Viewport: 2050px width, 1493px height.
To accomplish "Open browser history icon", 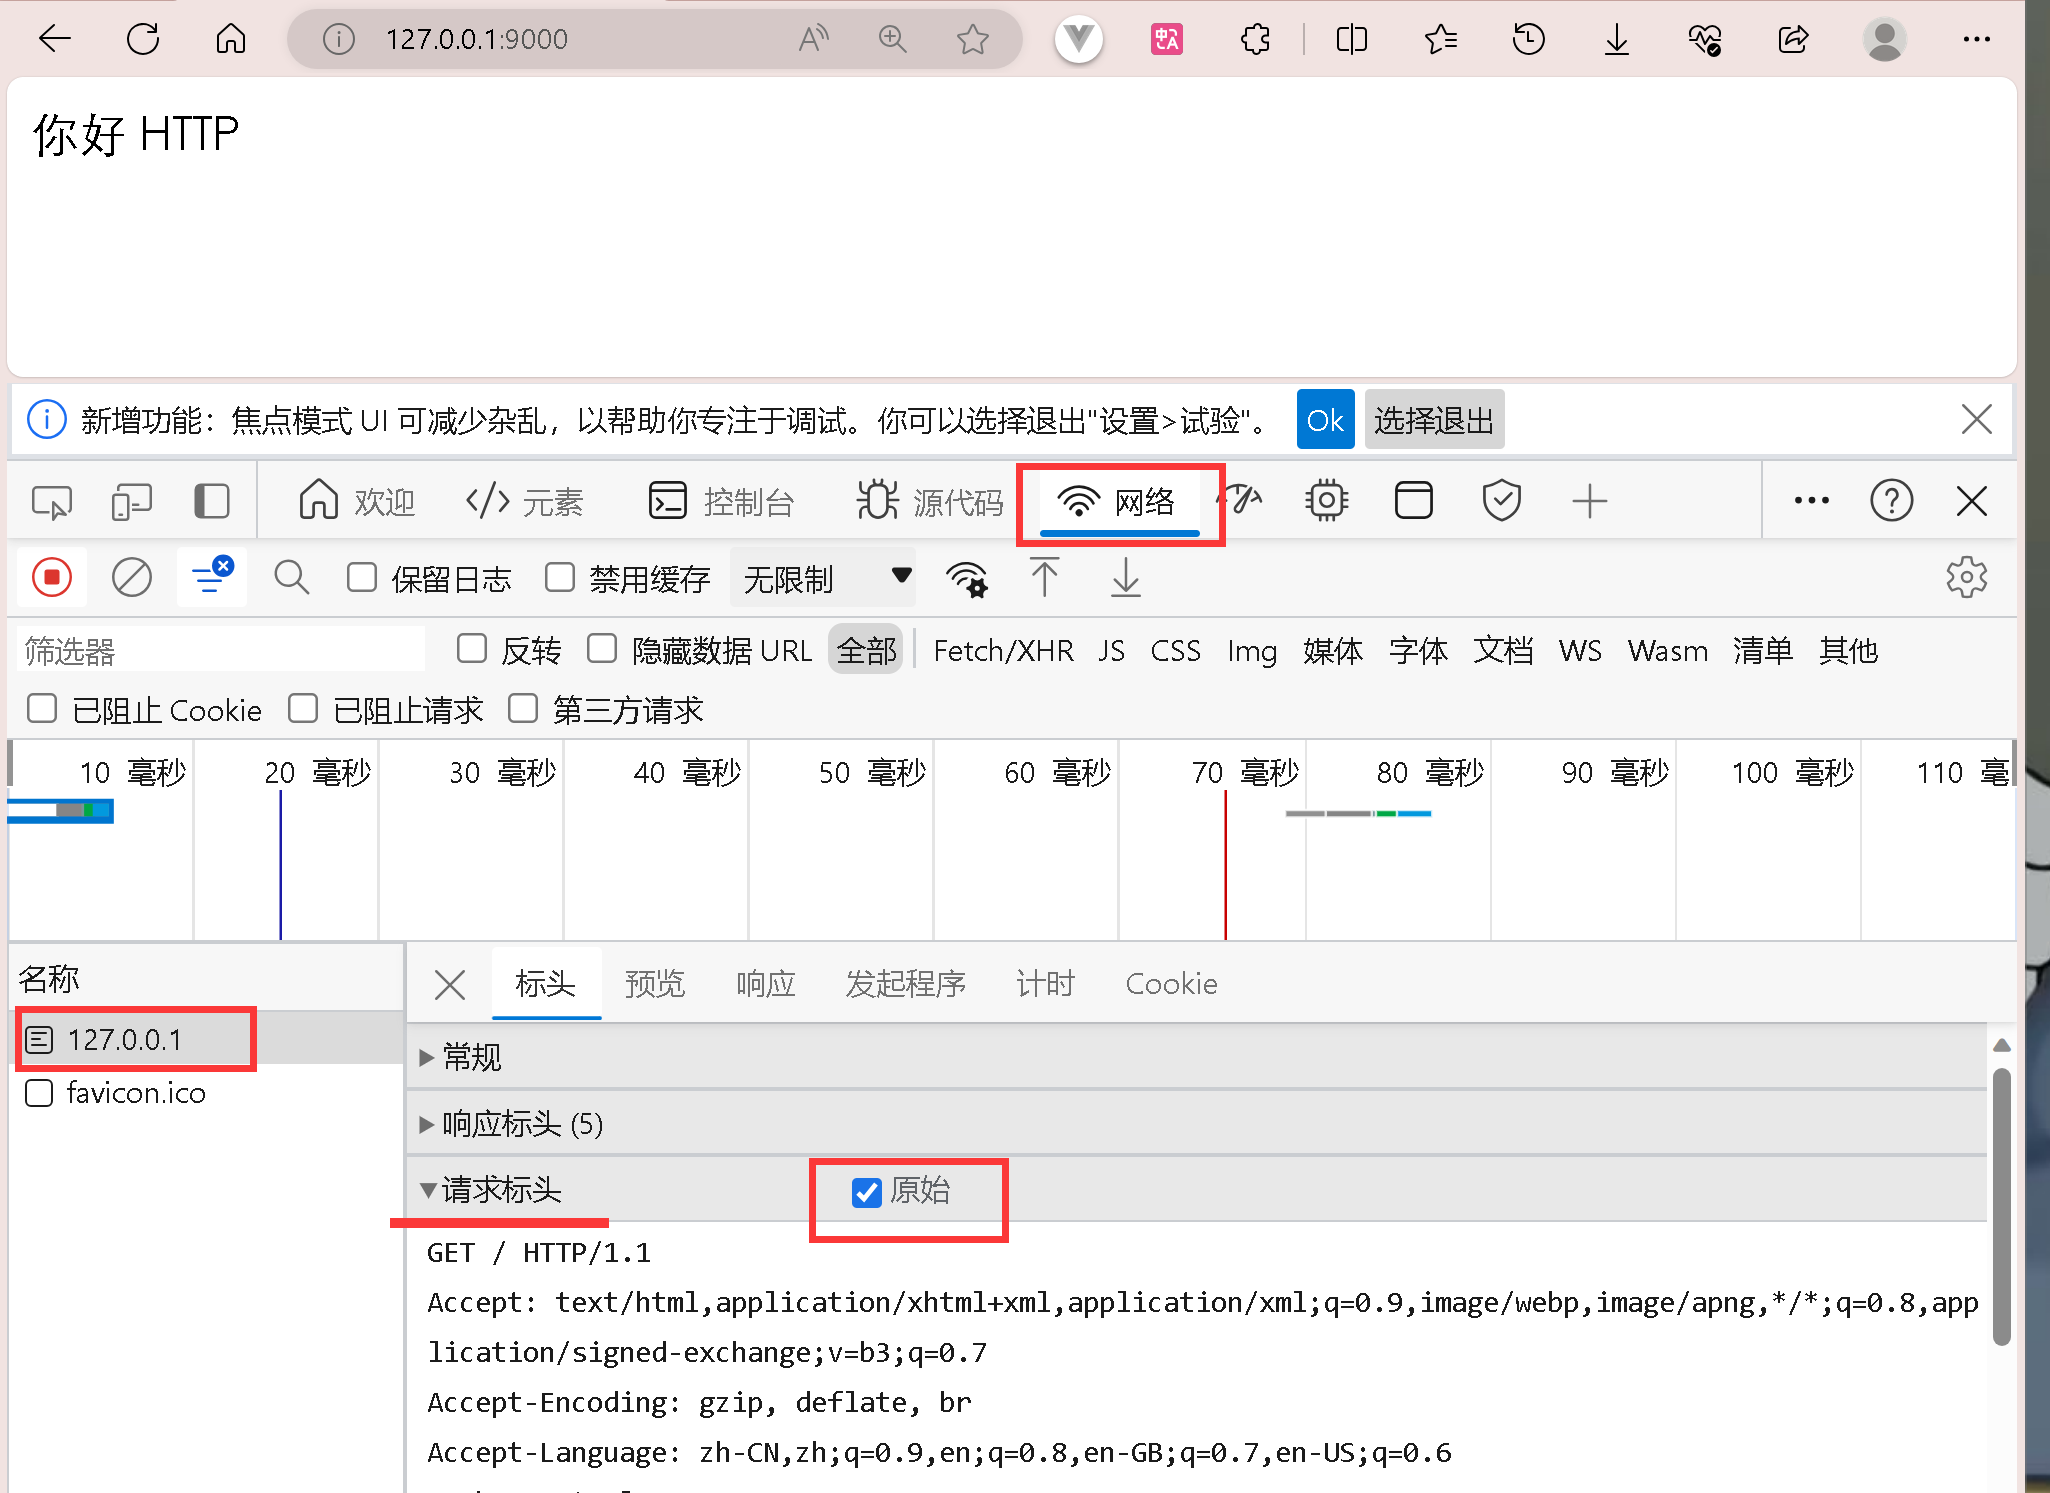I will coord(1529,39).
